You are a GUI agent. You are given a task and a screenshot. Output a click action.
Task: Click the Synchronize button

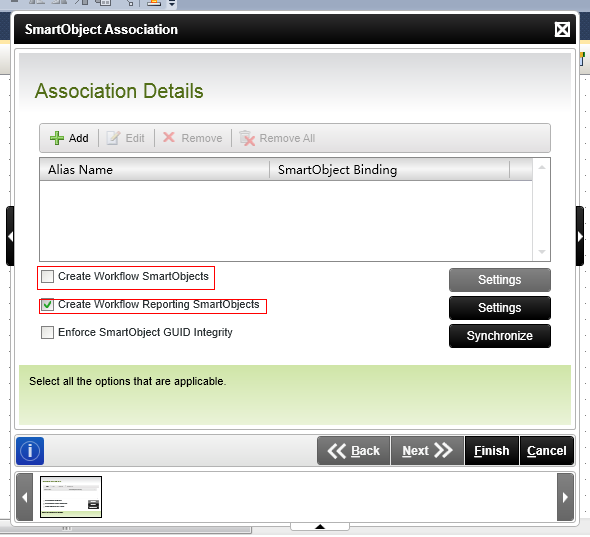(499, 336)
